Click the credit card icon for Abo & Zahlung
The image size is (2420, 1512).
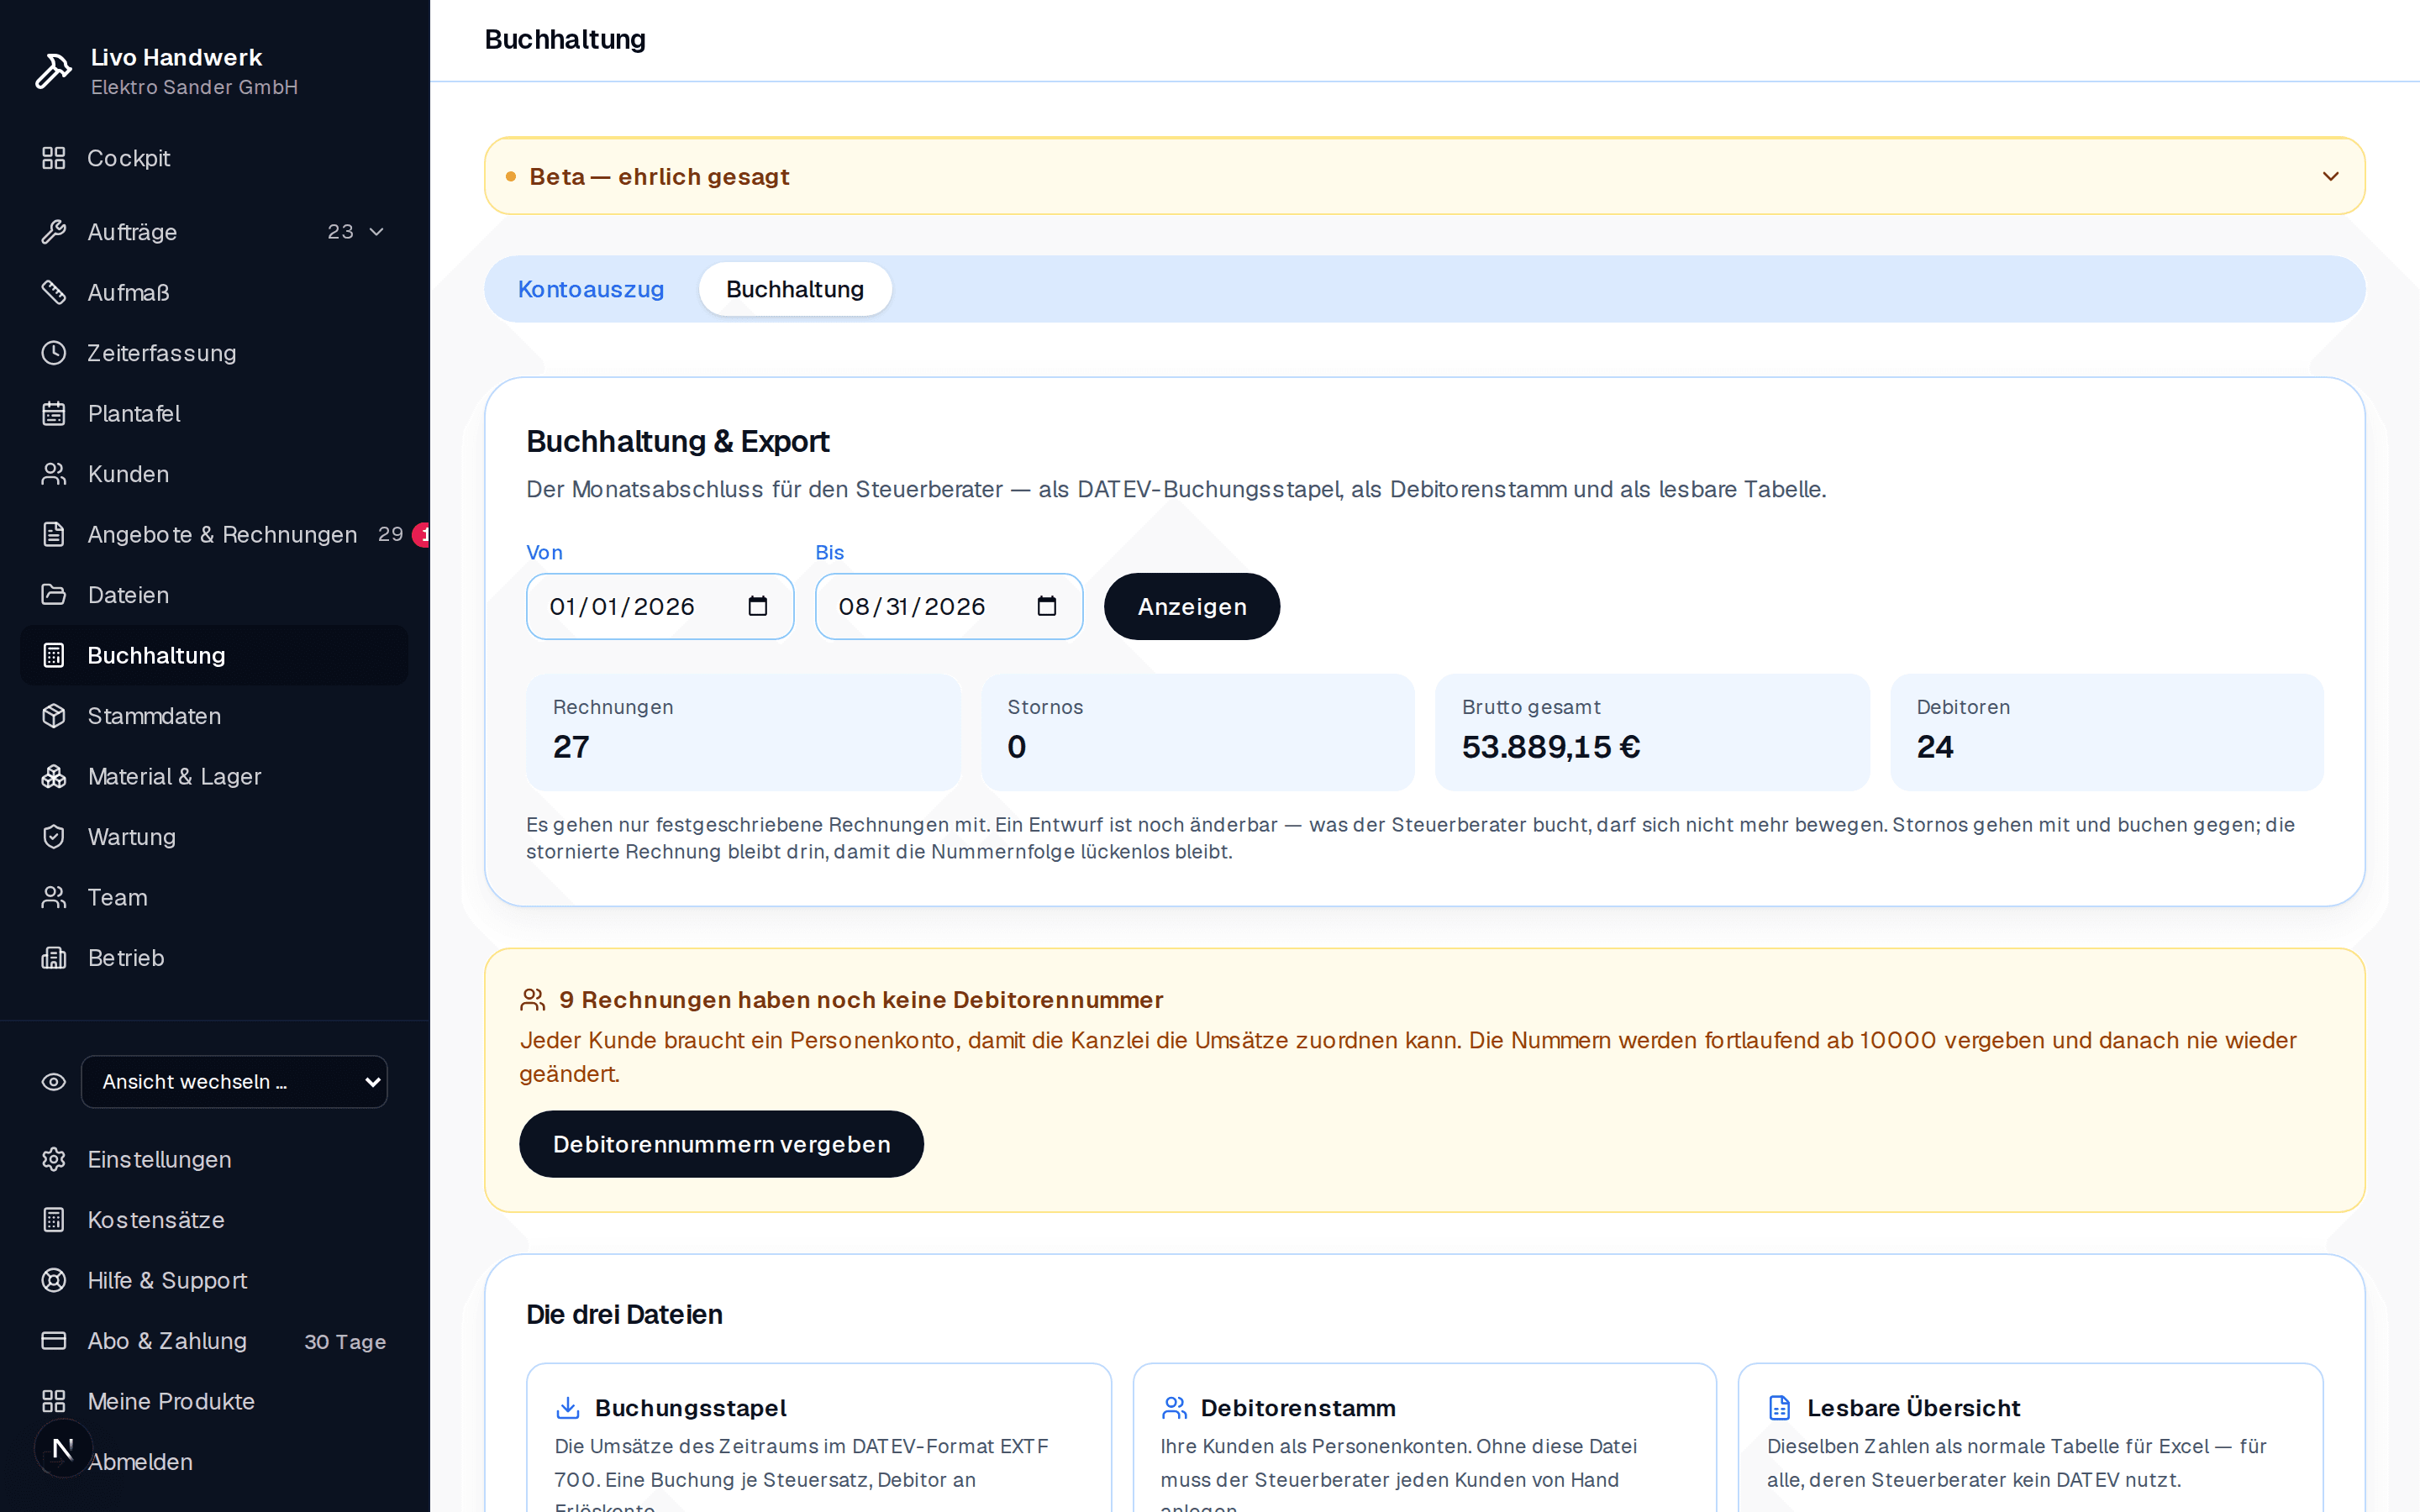(54, 1341)
